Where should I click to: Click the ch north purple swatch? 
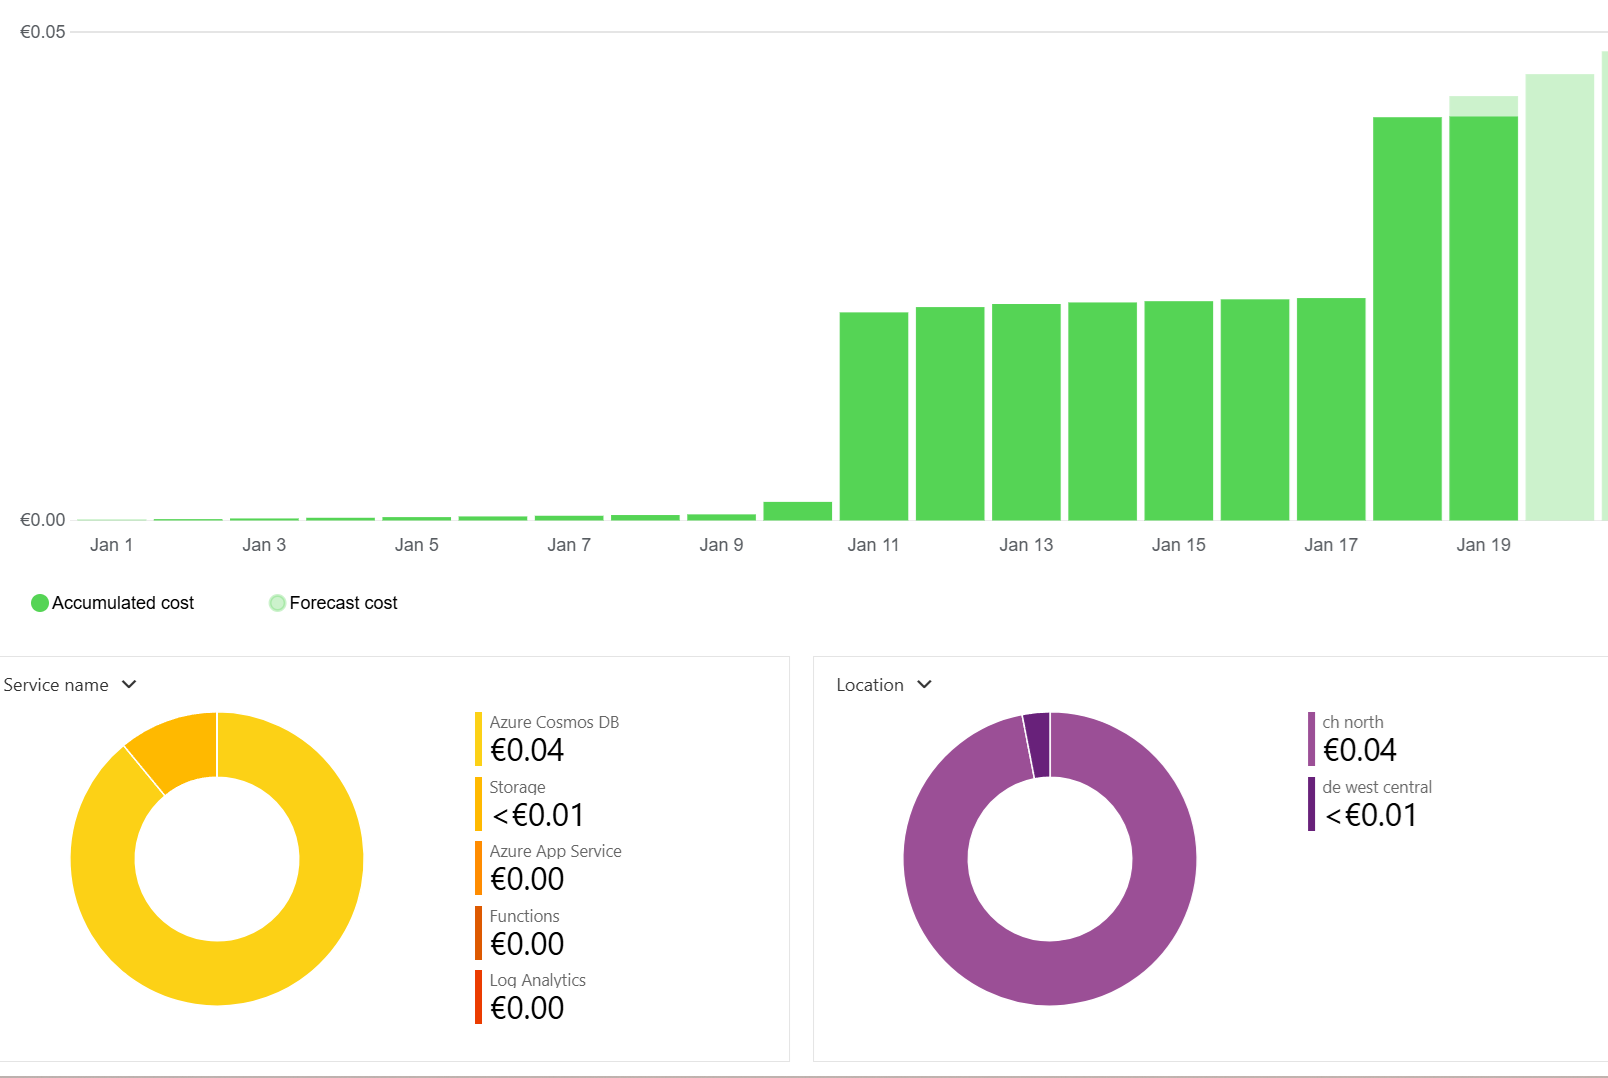[1311, 739]
